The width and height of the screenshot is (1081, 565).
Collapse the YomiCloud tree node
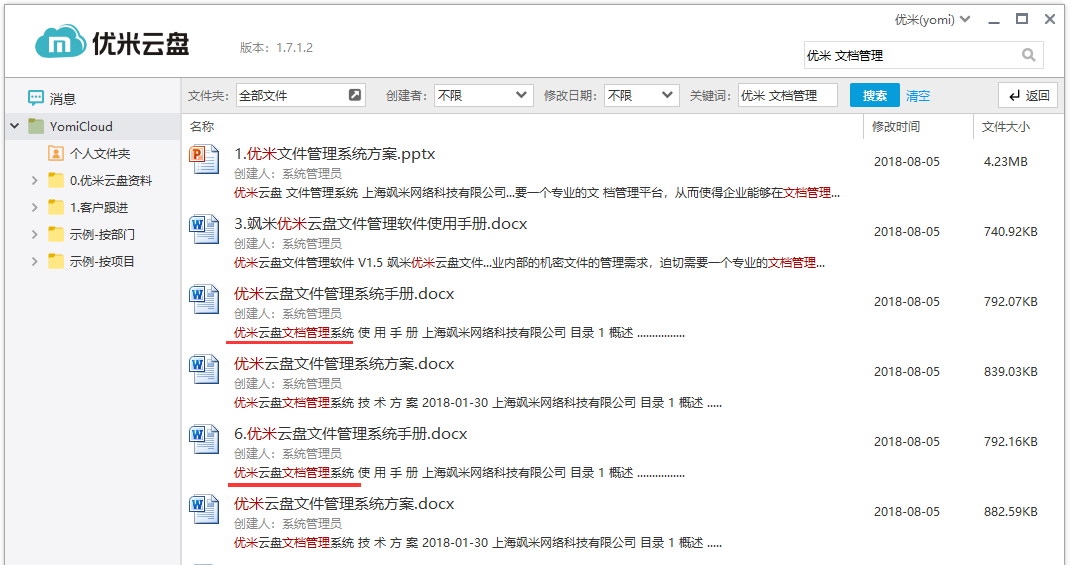tap(14, 126)
